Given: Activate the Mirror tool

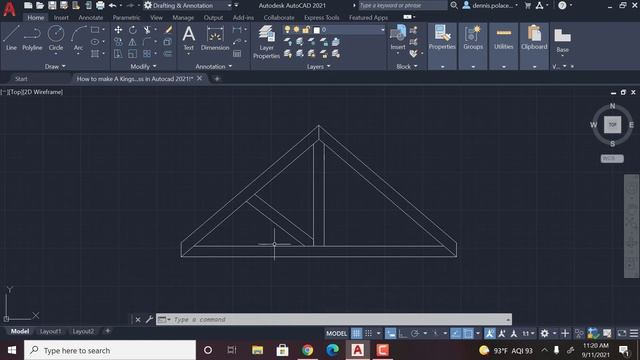Looking at the screenshot, I should click(x=133, y=42).
